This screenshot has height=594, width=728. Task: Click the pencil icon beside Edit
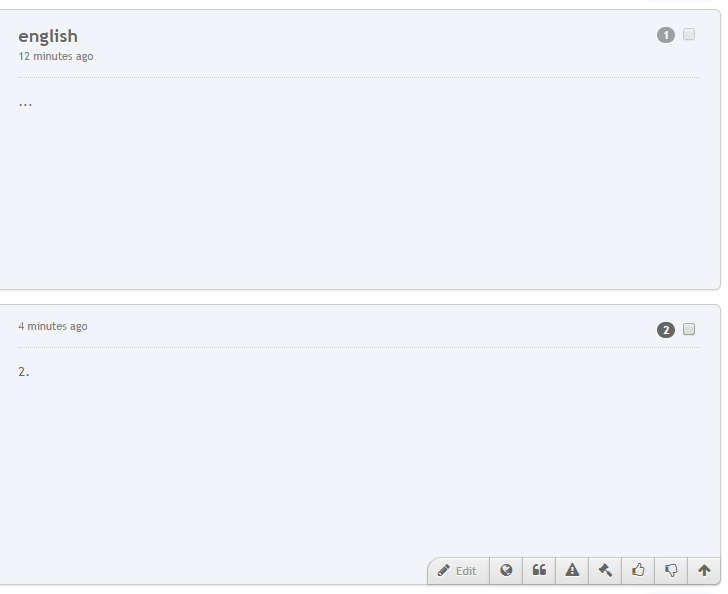click(443, 570)
